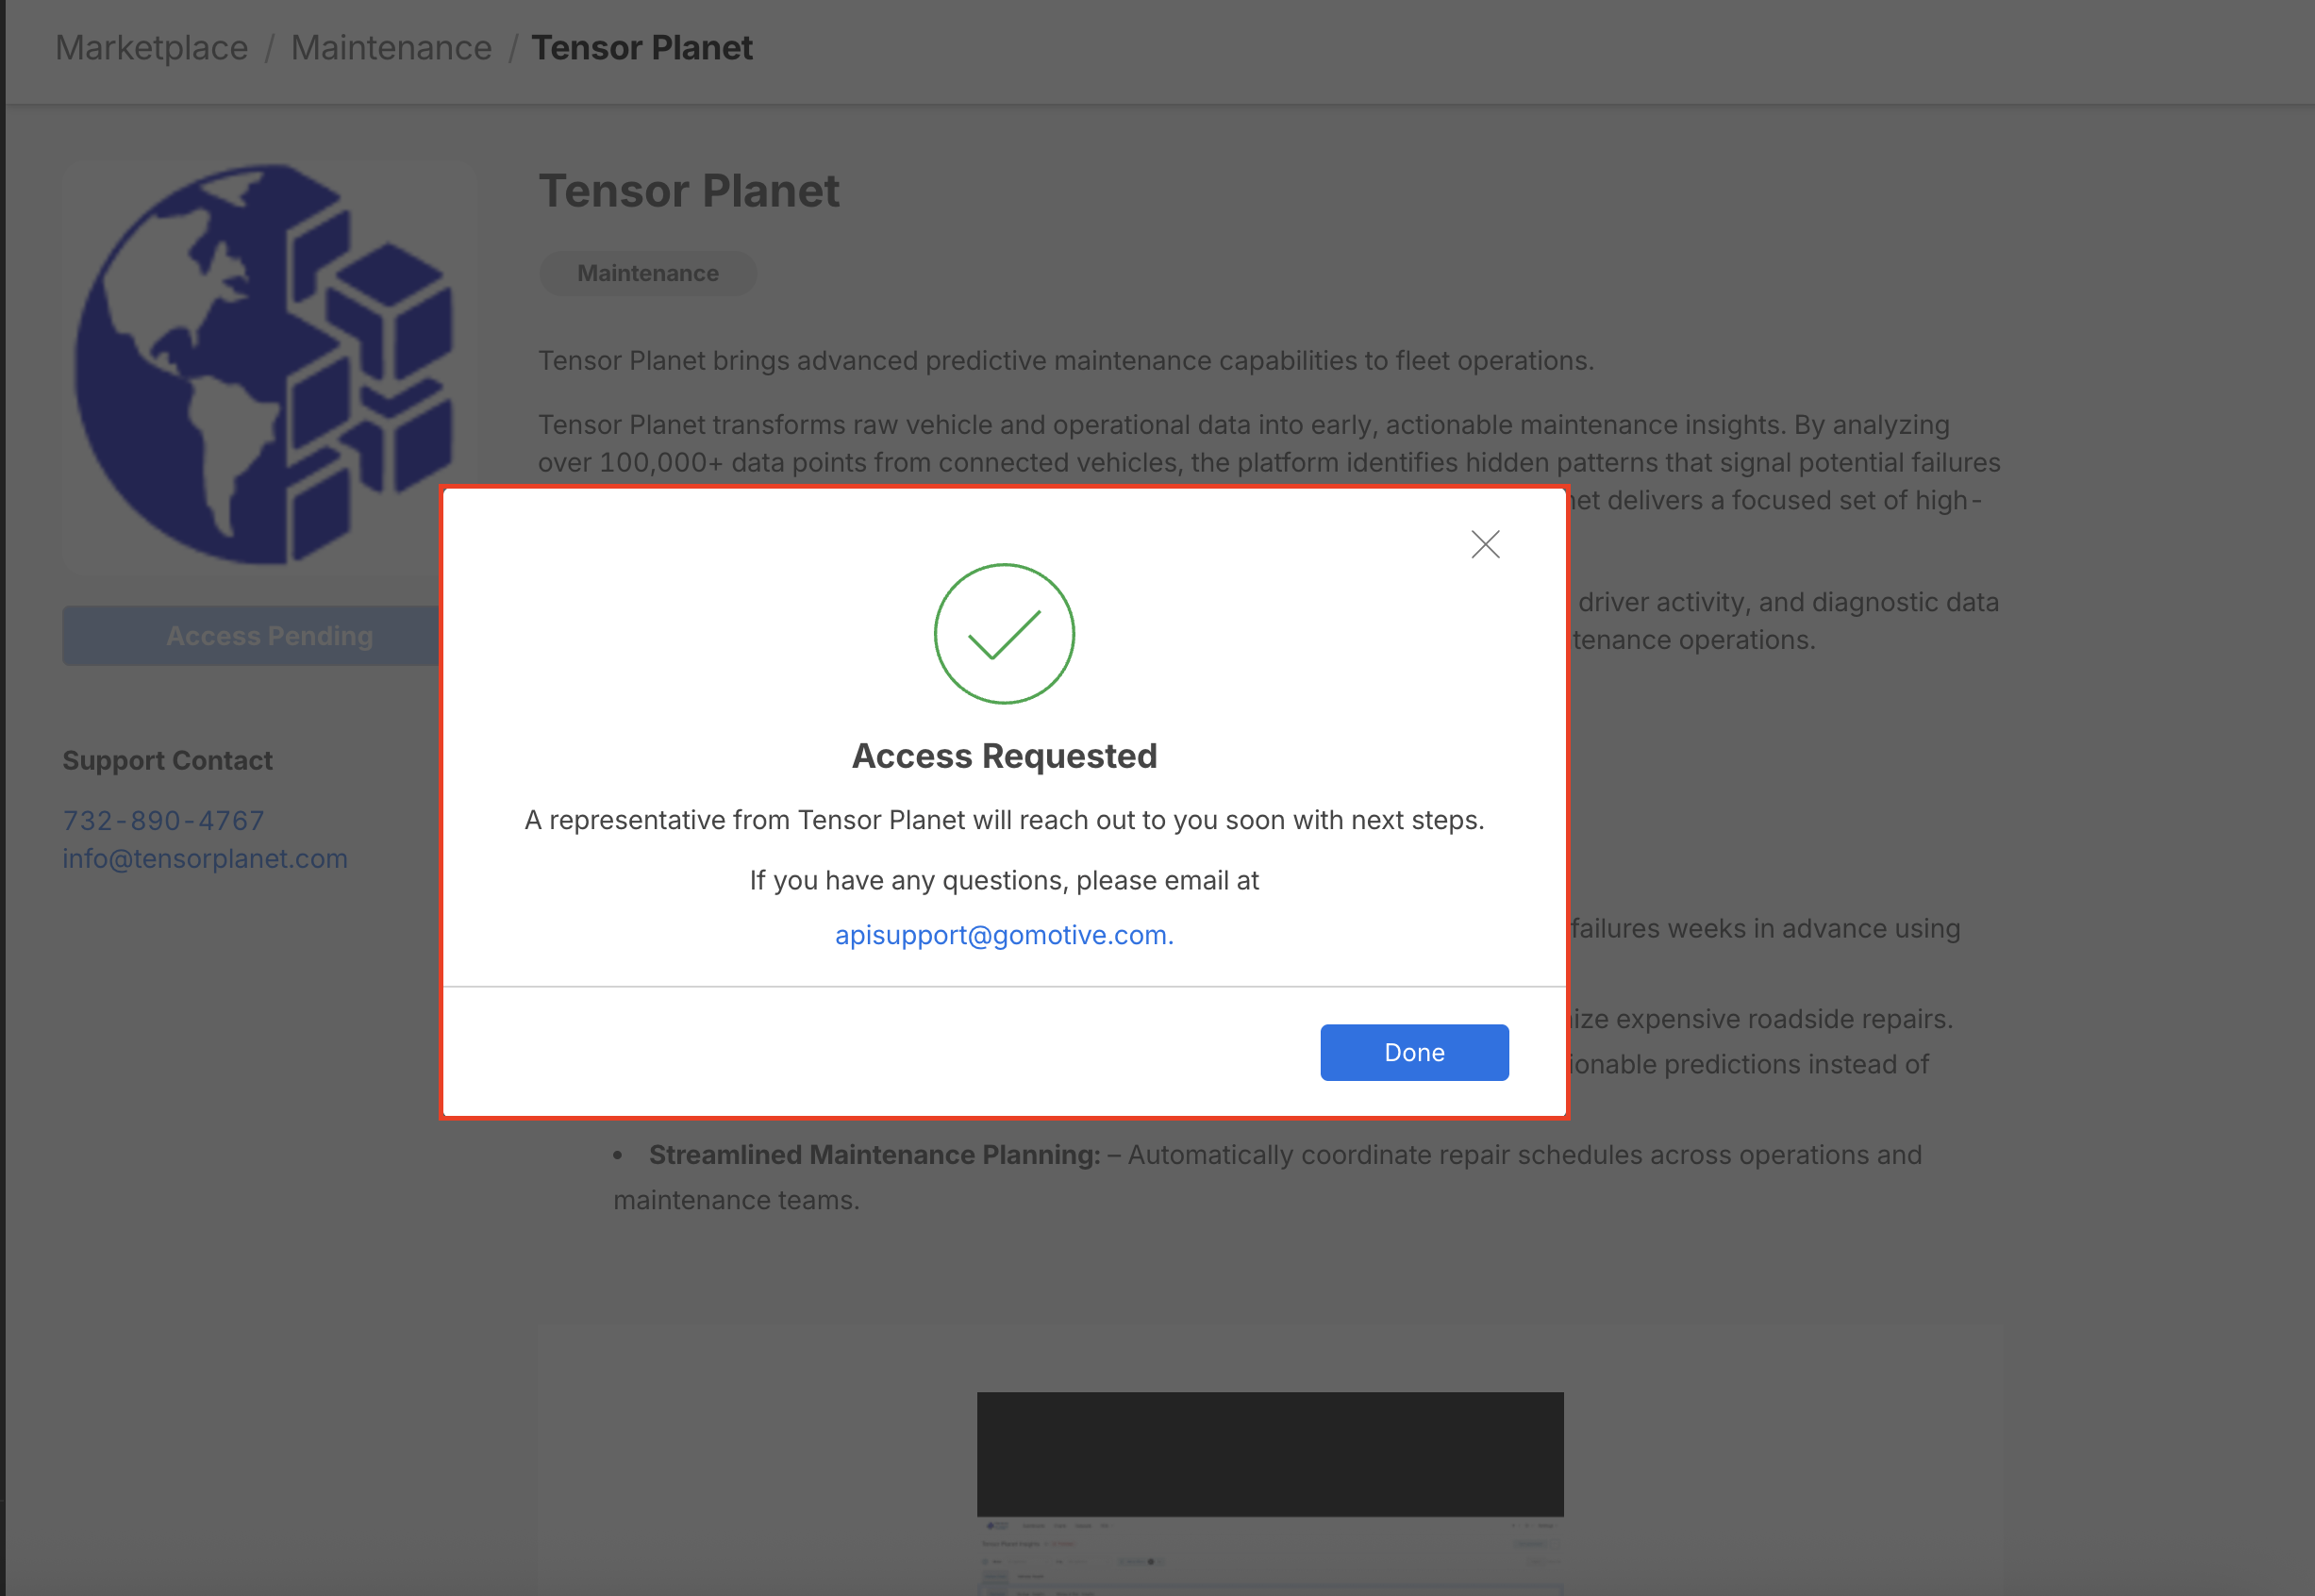Click the predictive maintenance capabilities description line

tap(1066, 360)
